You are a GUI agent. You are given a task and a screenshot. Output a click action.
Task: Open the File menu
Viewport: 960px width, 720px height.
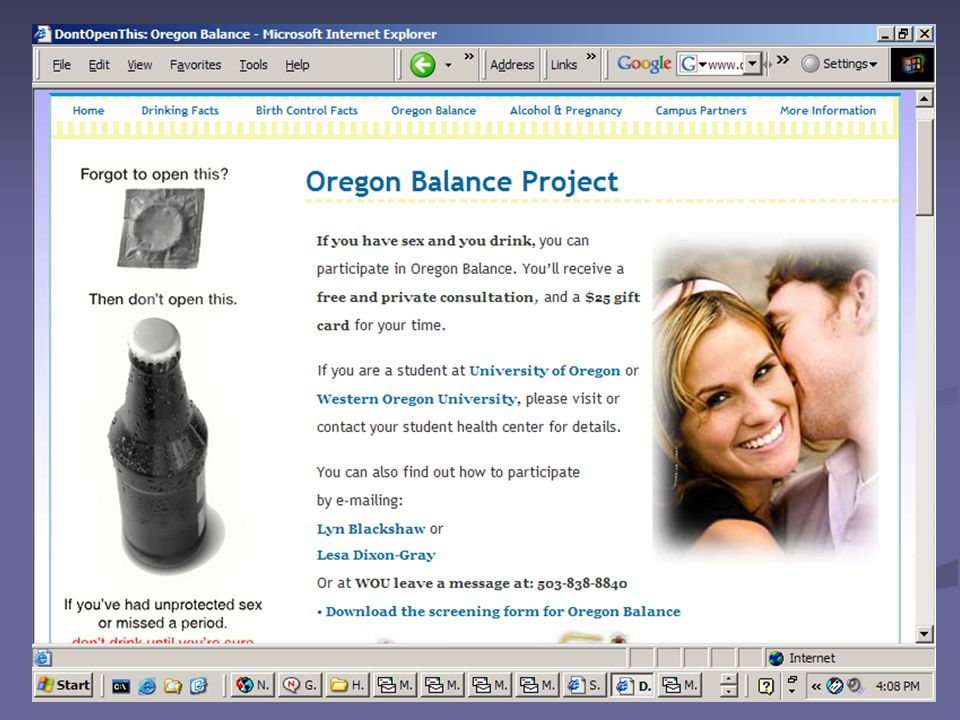[x=61, y=65]
